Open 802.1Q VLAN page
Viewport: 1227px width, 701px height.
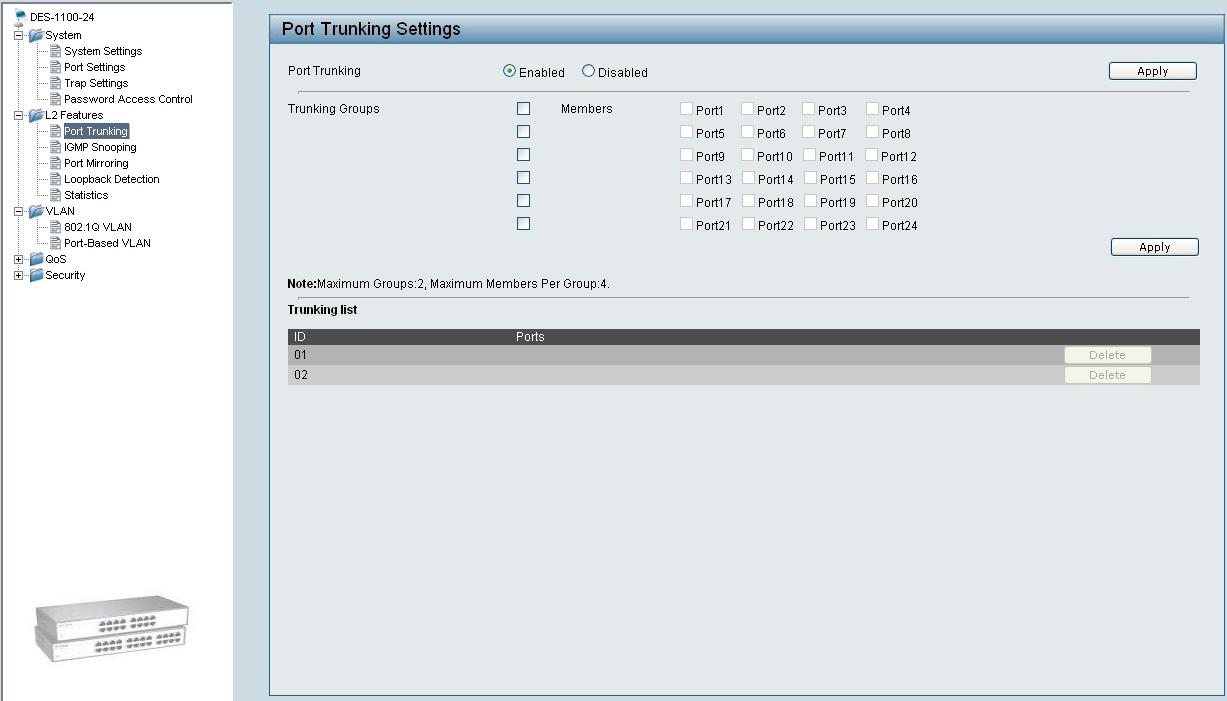[98, 227]
